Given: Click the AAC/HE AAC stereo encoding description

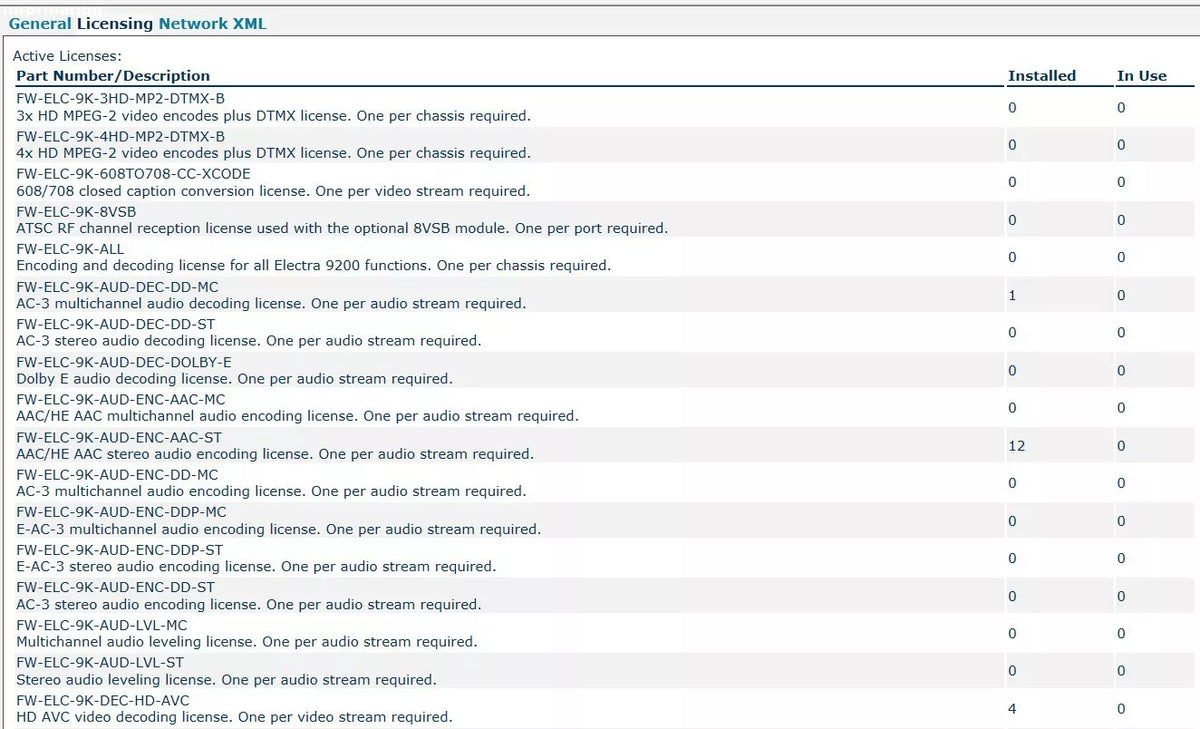Looking at the screenshot, I should click(x=275, y=454).
